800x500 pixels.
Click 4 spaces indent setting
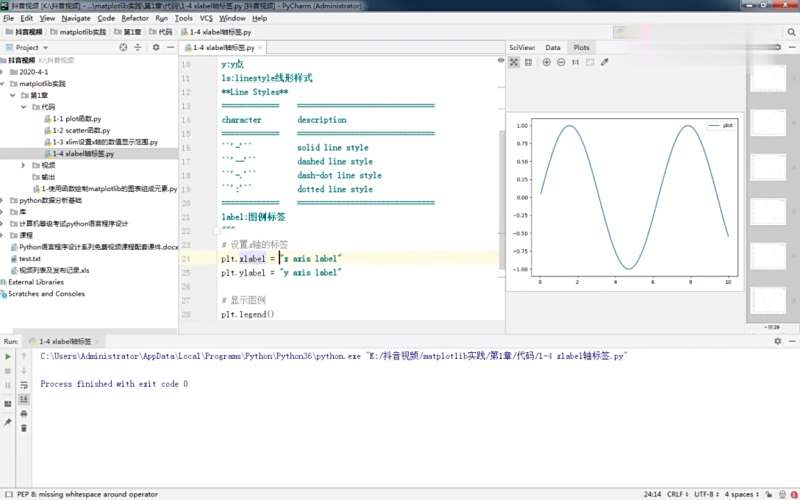[x=742, y=494]
